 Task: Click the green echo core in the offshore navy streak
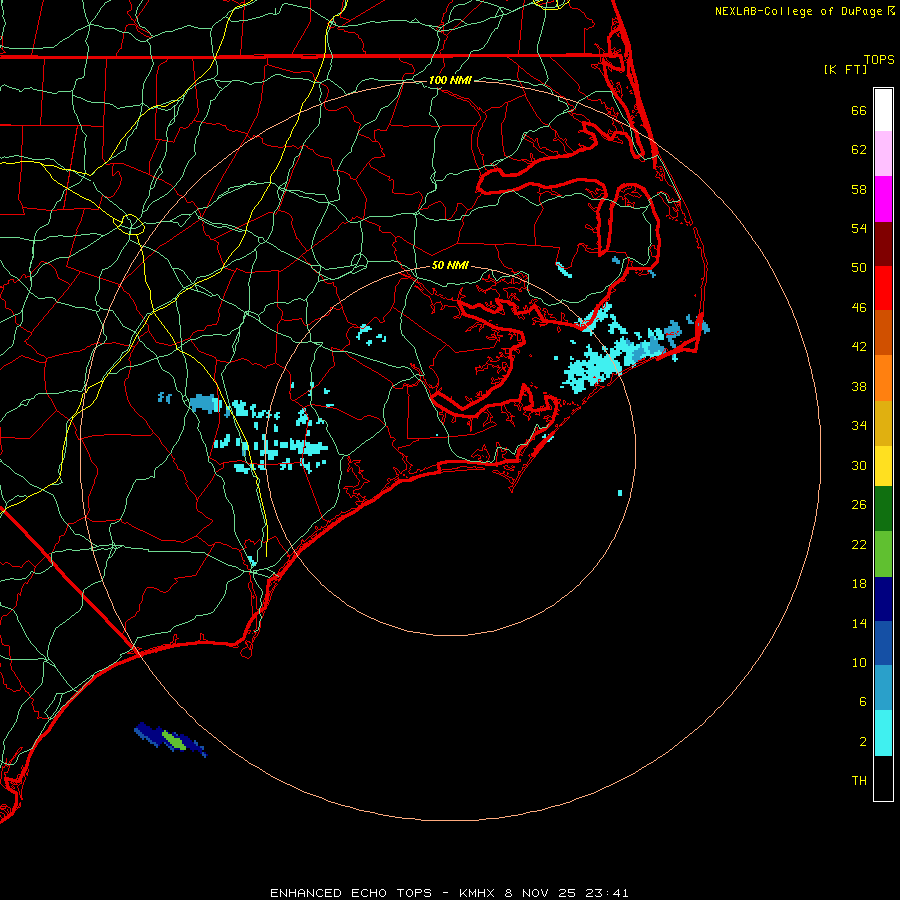(x=173, y=740)
